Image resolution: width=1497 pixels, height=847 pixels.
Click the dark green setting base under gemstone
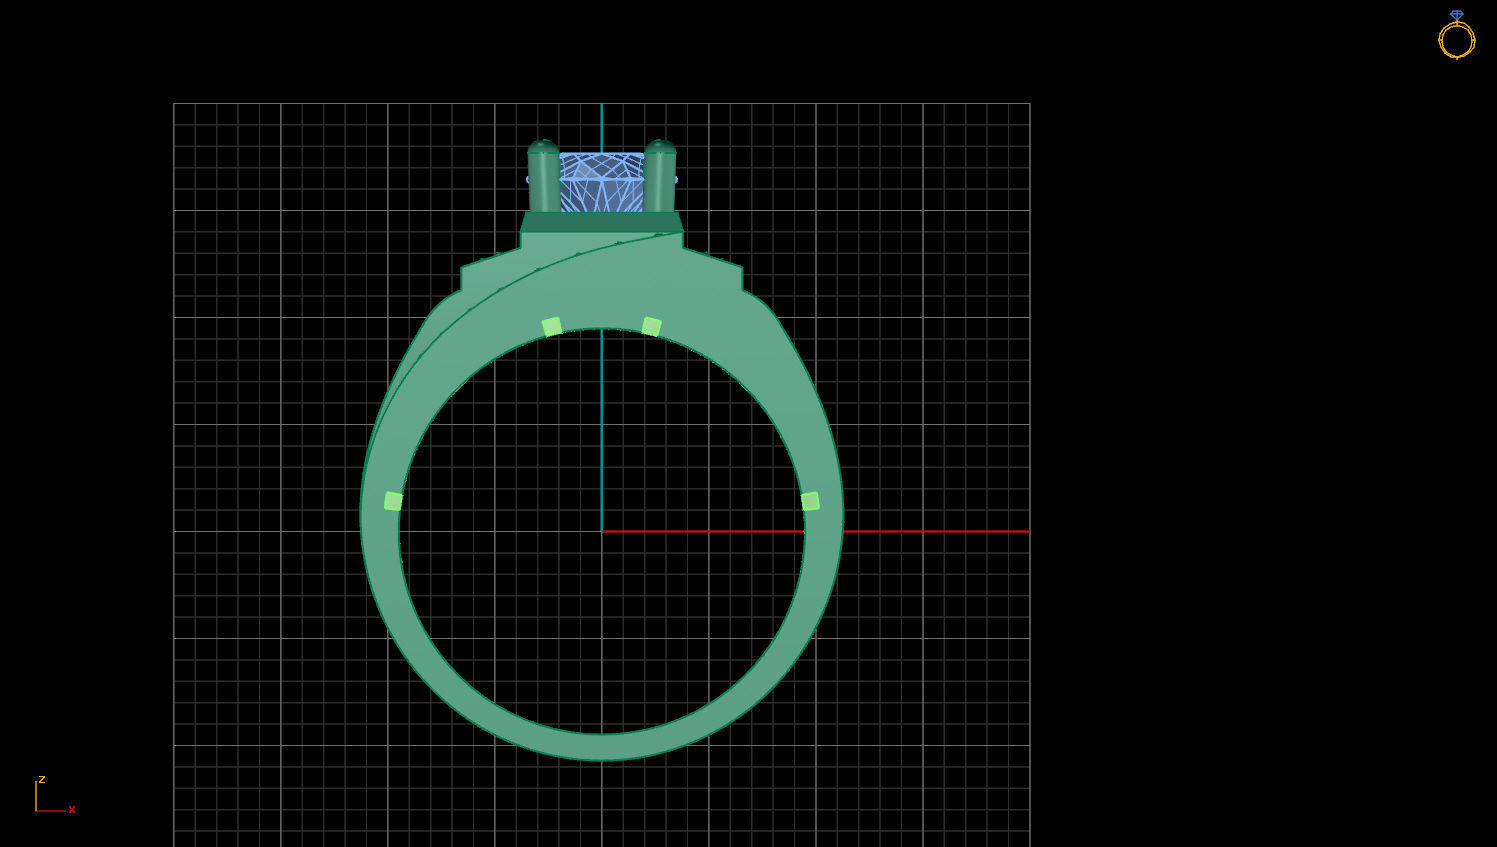602,222
